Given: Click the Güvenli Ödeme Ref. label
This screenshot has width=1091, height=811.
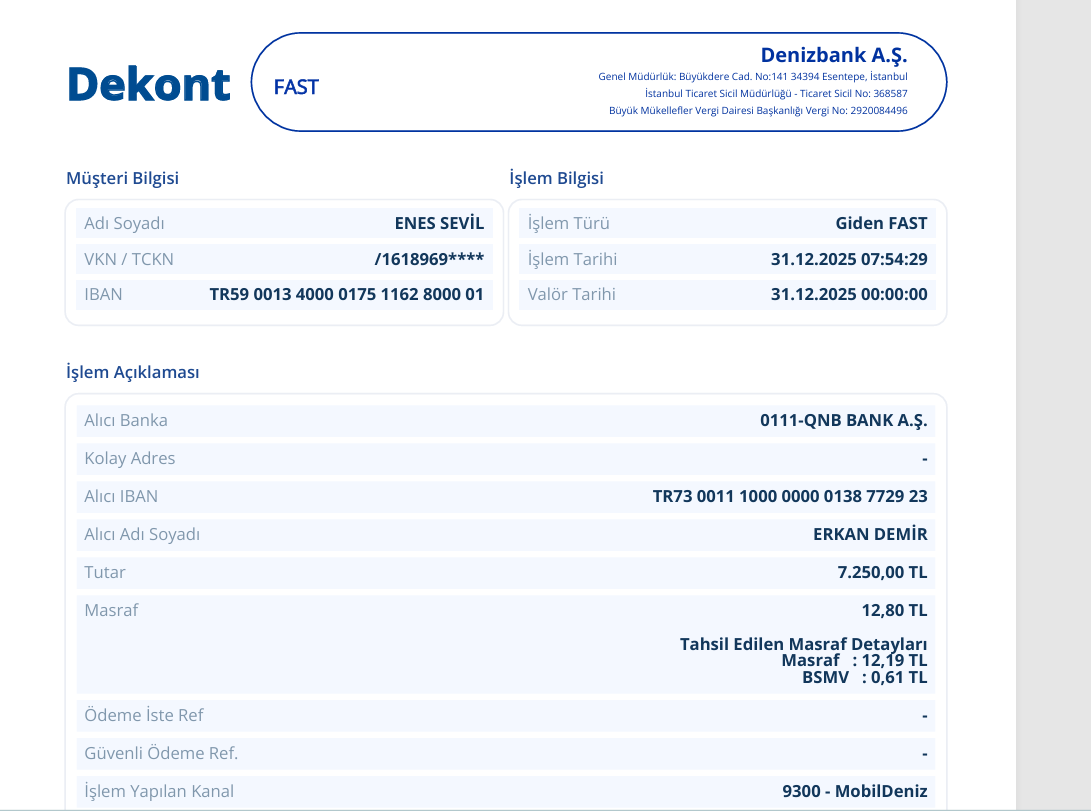Looking at the screenshot, I should click(161, 753).
